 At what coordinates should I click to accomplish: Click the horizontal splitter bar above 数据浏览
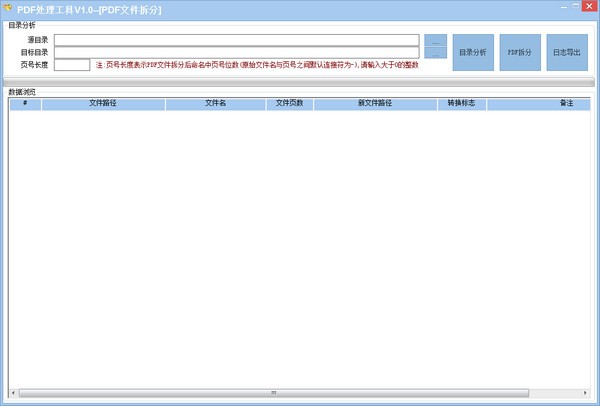(x=300, y=81)
